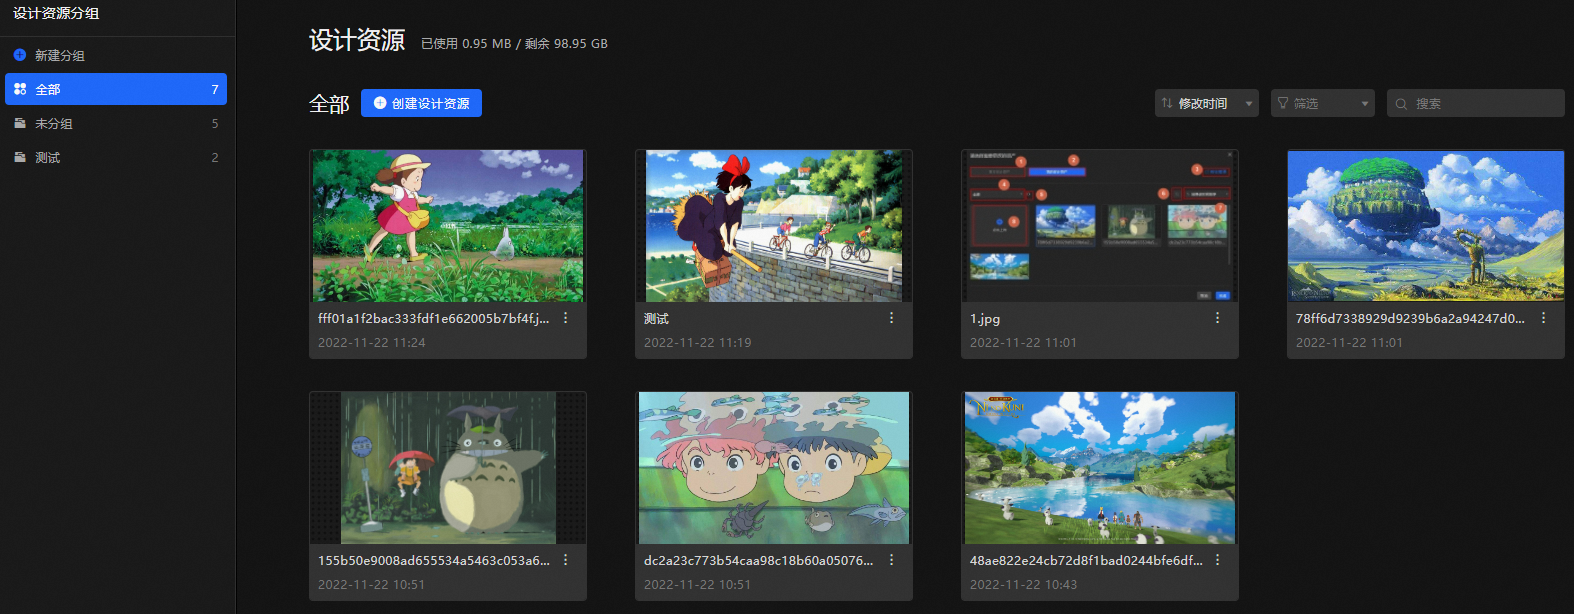Click file name dc2a23c773b54caa98c18b60a05076...
Screen dimensions: 1574x614
point(758,560)
